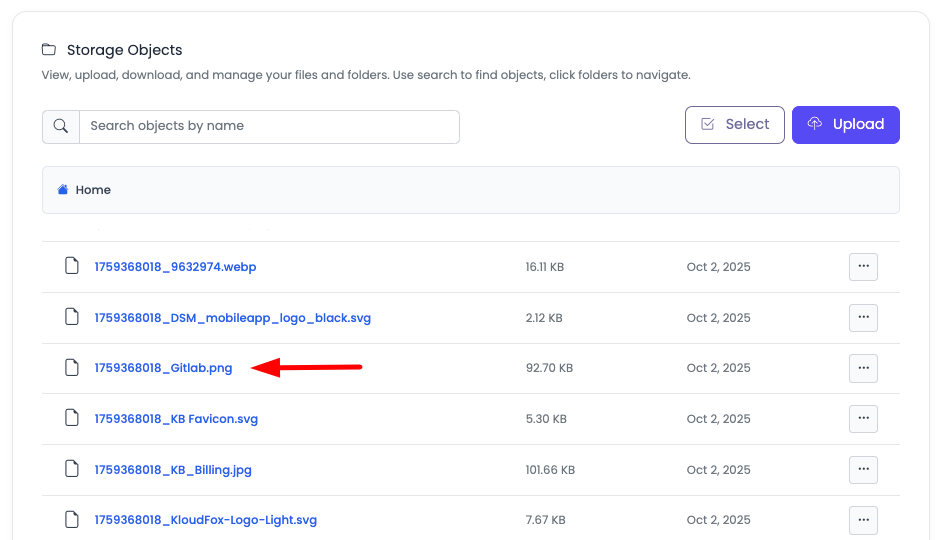Click file icon beside 1759368018_9632974.webp
This screenshot has height=540, width=944.
click(71, 266)
